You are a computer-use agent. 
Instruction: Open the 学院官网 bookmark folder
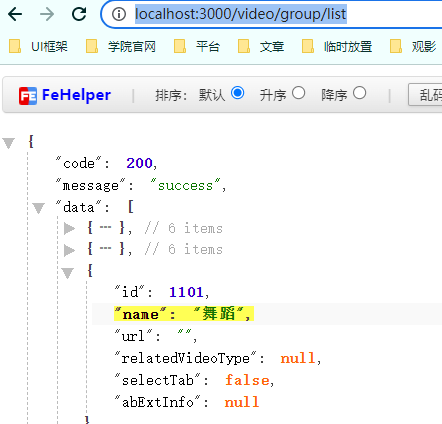(121, 46)
